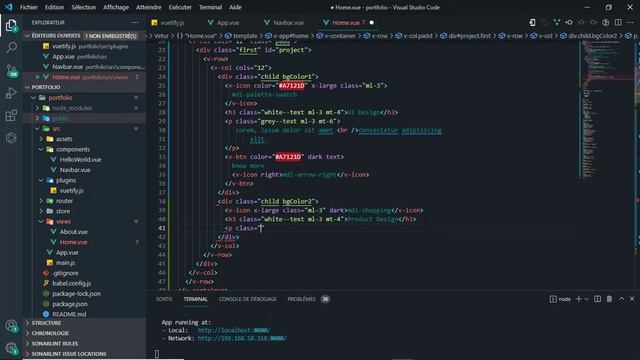
Task: Open the Aide menu
Action: pos(235,7)
